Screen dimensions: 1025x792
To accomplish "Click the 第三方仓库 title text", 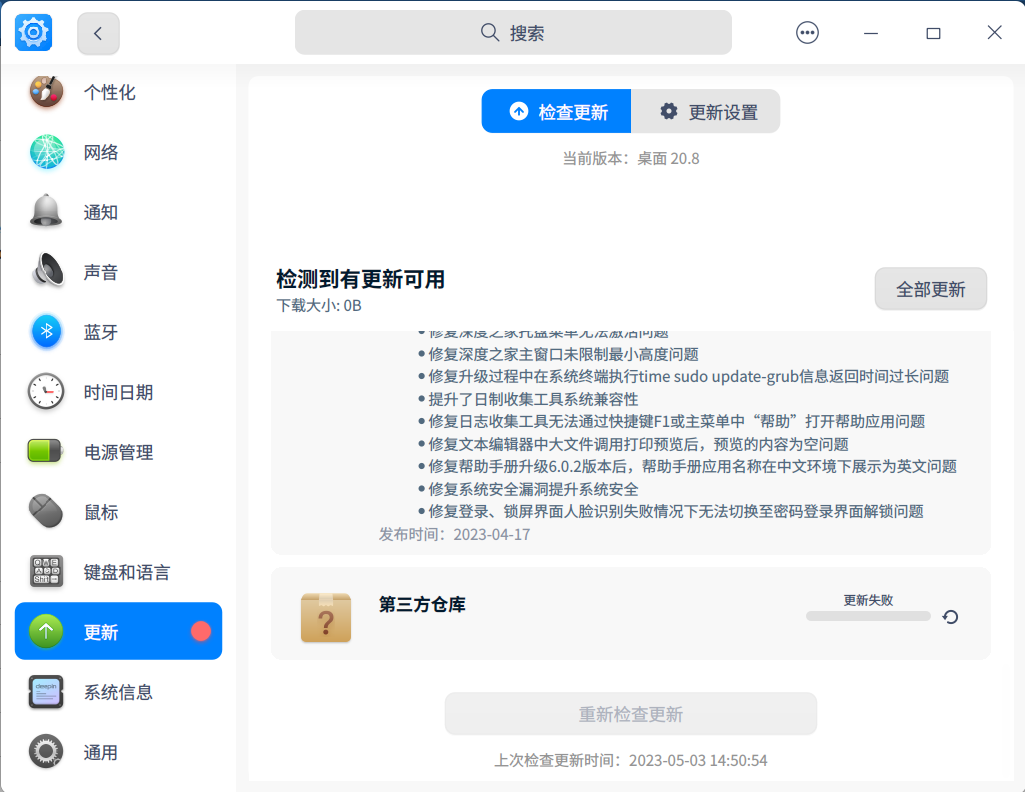I will coord(422,604).
